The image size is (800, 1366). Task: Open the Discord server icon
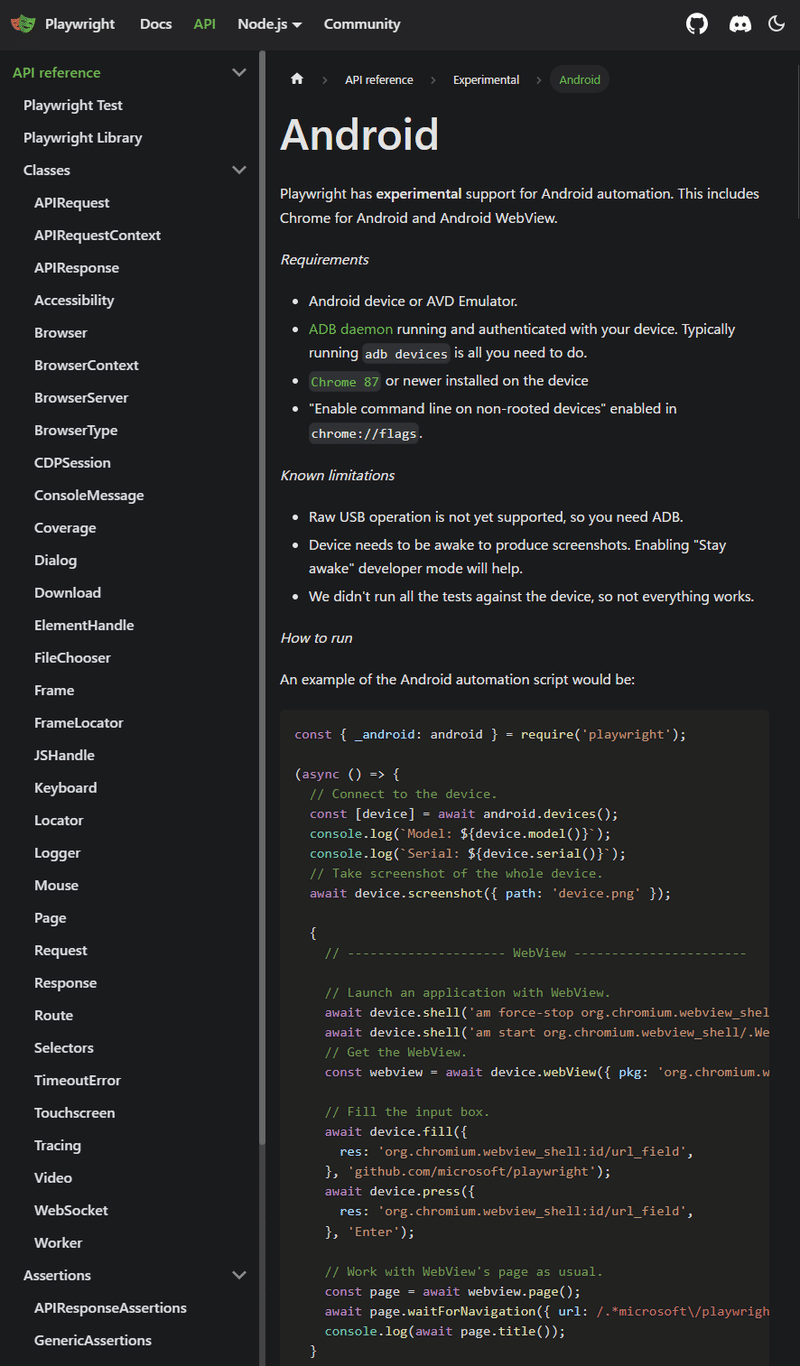[740, 24]
